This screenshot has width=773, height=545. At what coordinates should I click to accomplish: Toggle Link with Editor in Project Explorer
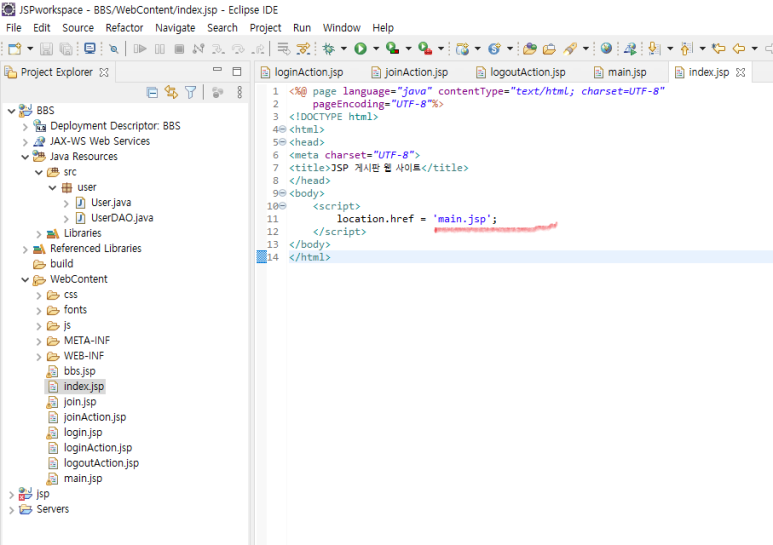[x=171, y=92]
